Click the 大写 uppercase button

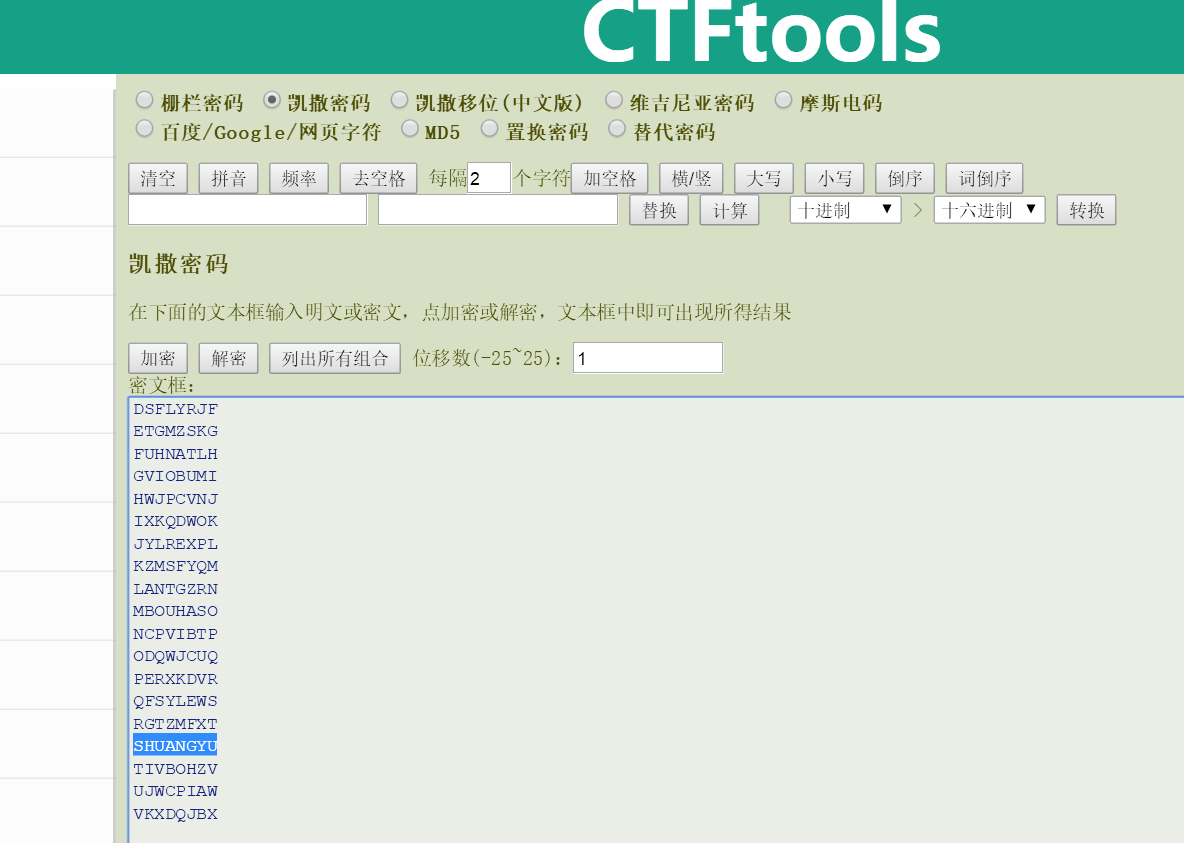click(763, 178)
